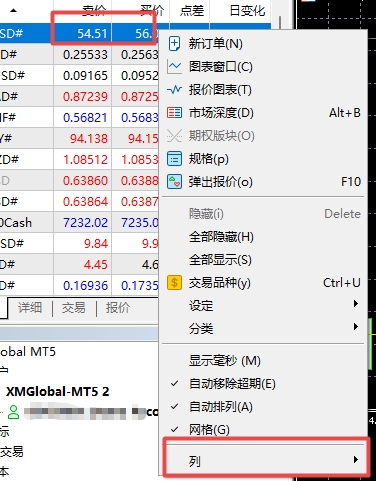Screen dimensions: 376x481
Task: Click the red price 1.08512
Action: (82, 160)
